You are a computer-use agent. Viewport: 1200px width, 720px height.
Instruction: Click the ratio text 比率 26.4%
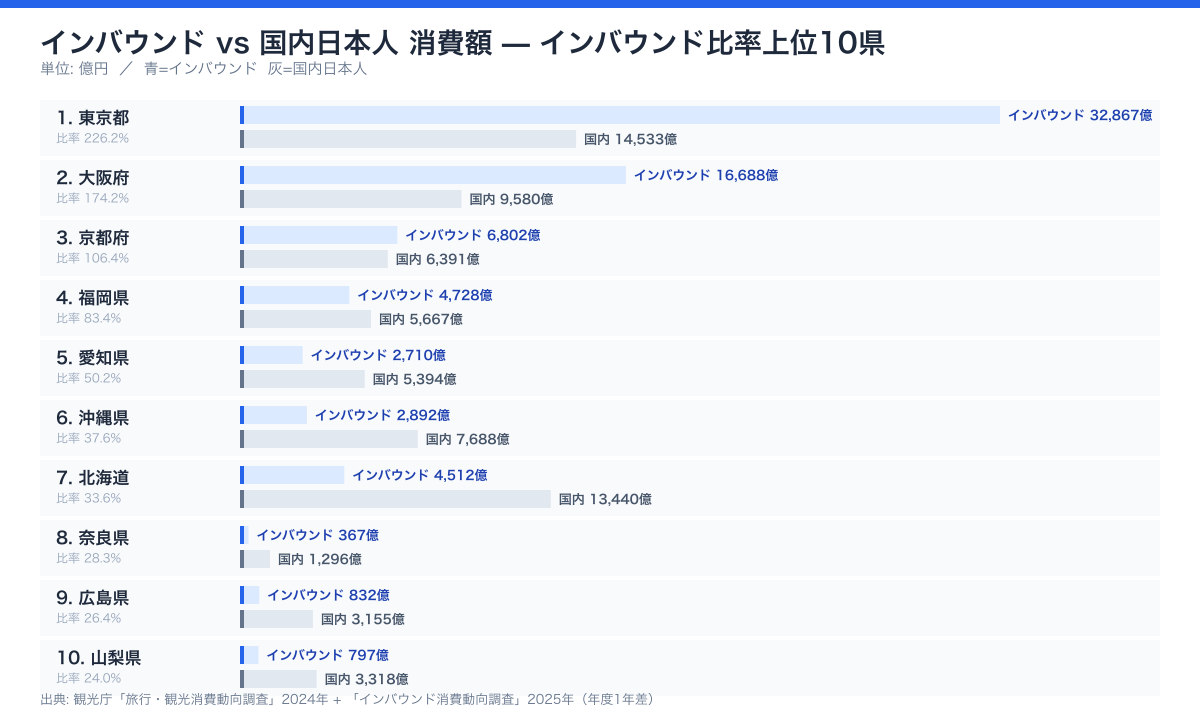[x=89, y=618]
